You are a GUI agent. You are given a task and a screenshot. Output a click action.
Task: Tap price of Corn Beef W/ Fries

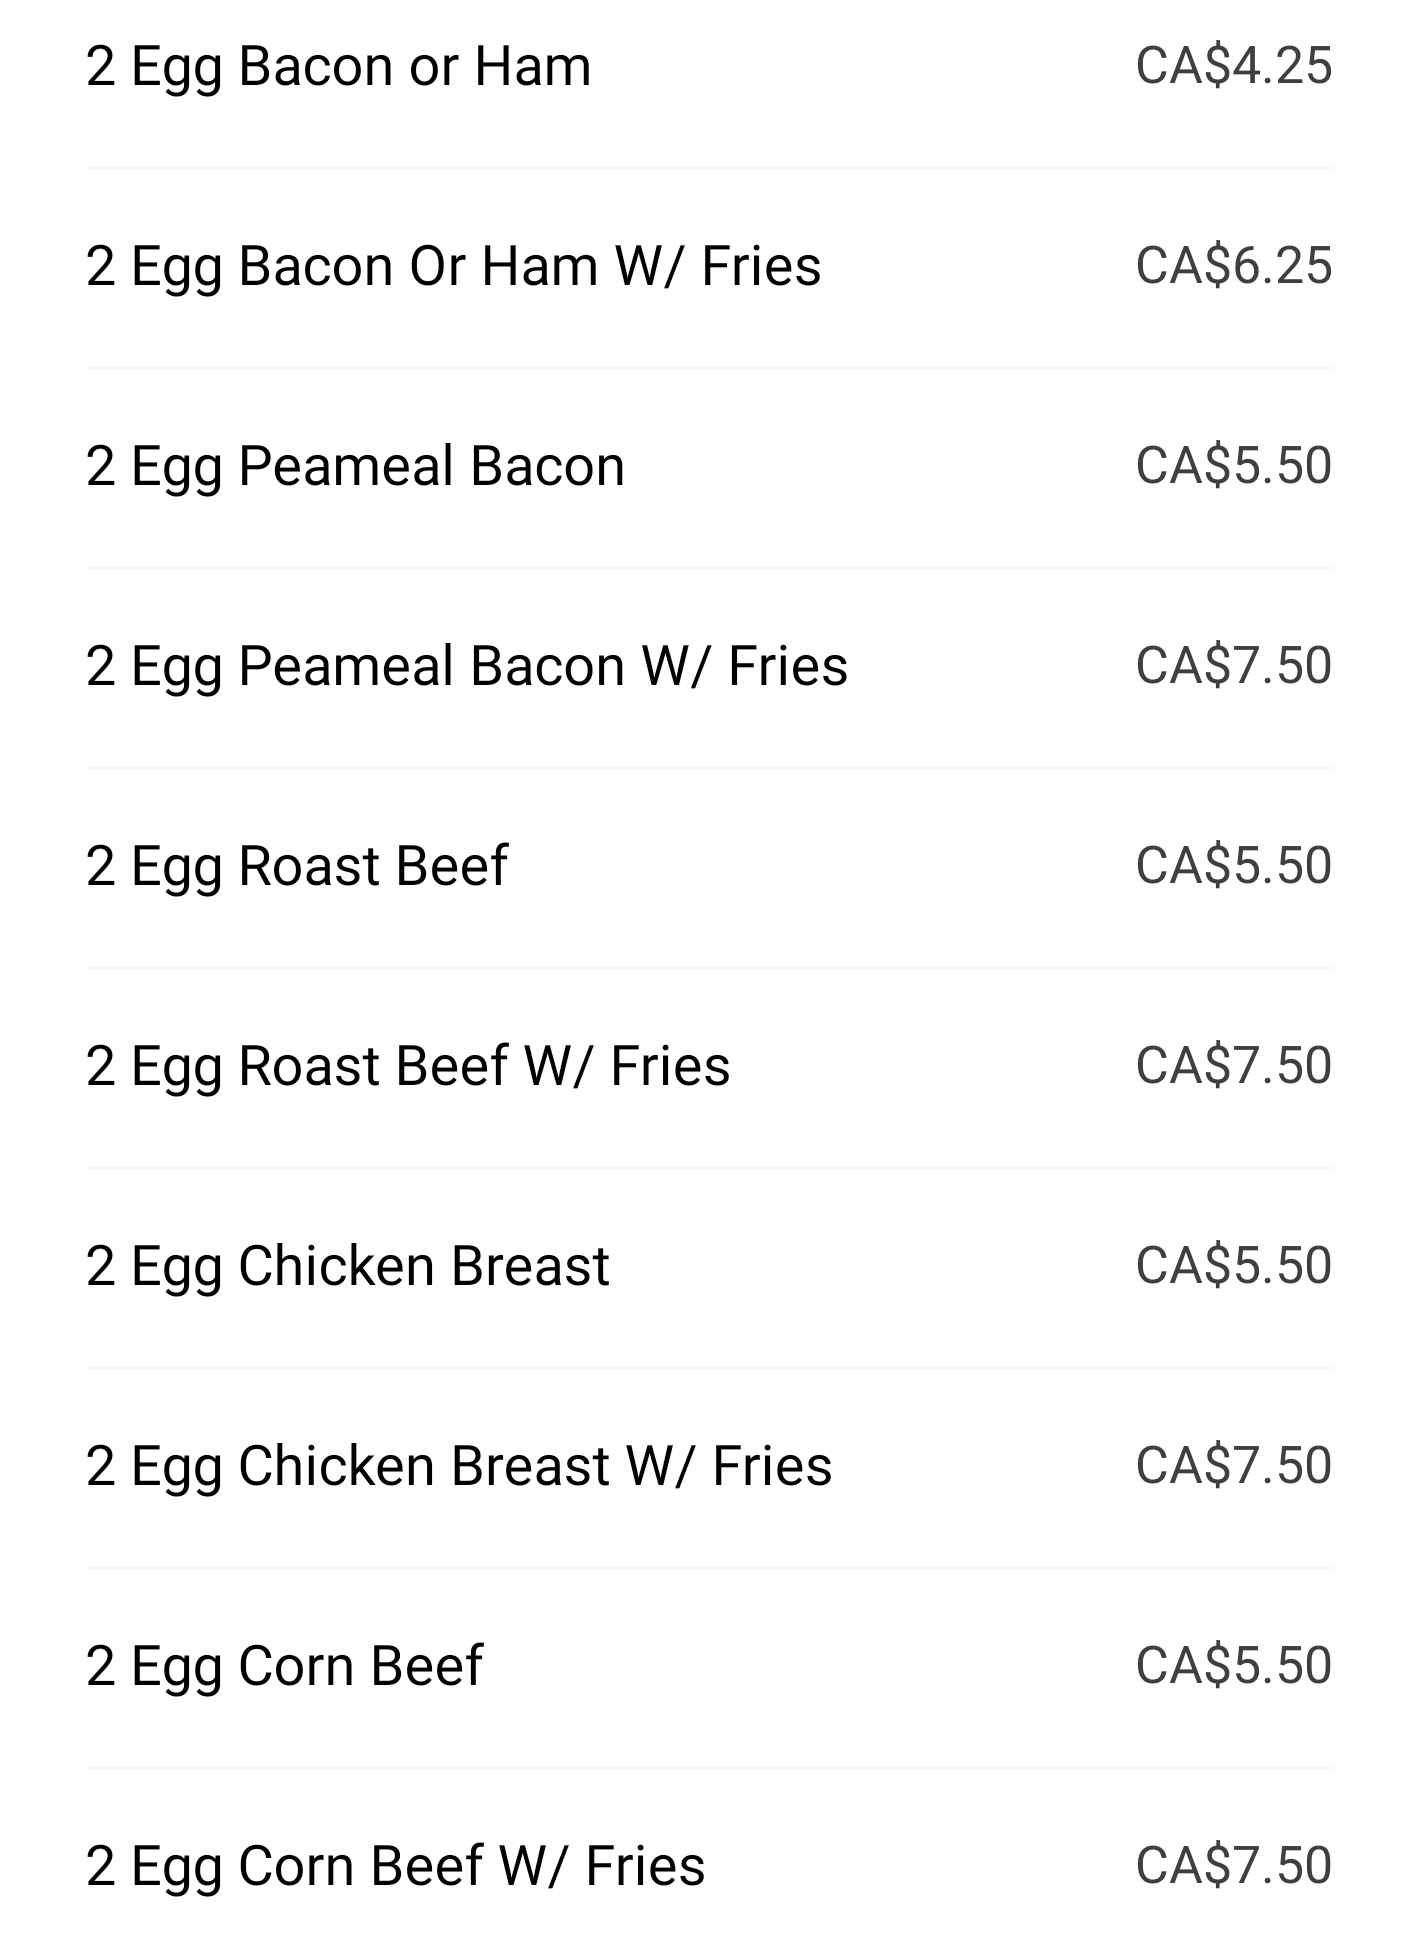1233,1867
